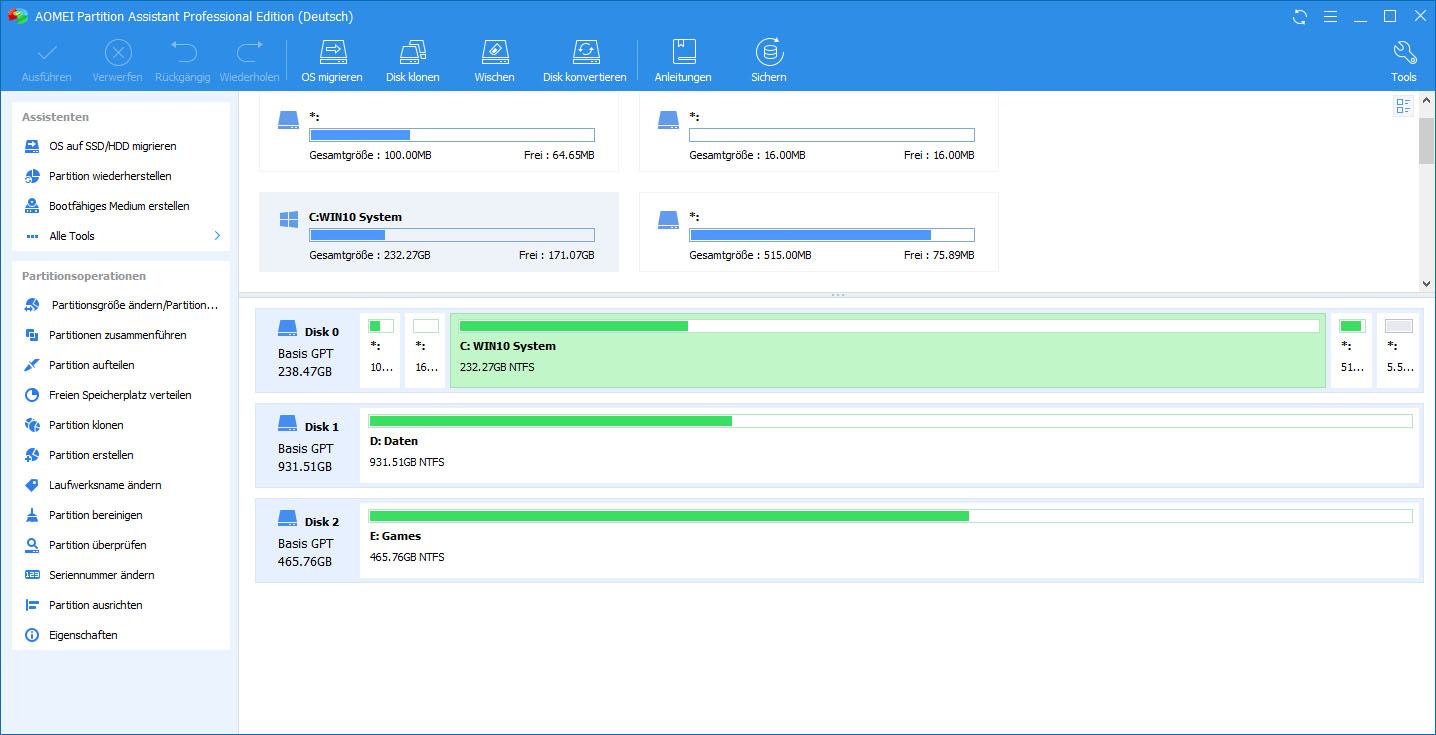Viewport: 1436px width, 735px height.
Task: Toggle the partition list view icon
Action: tap(1403, 106)
